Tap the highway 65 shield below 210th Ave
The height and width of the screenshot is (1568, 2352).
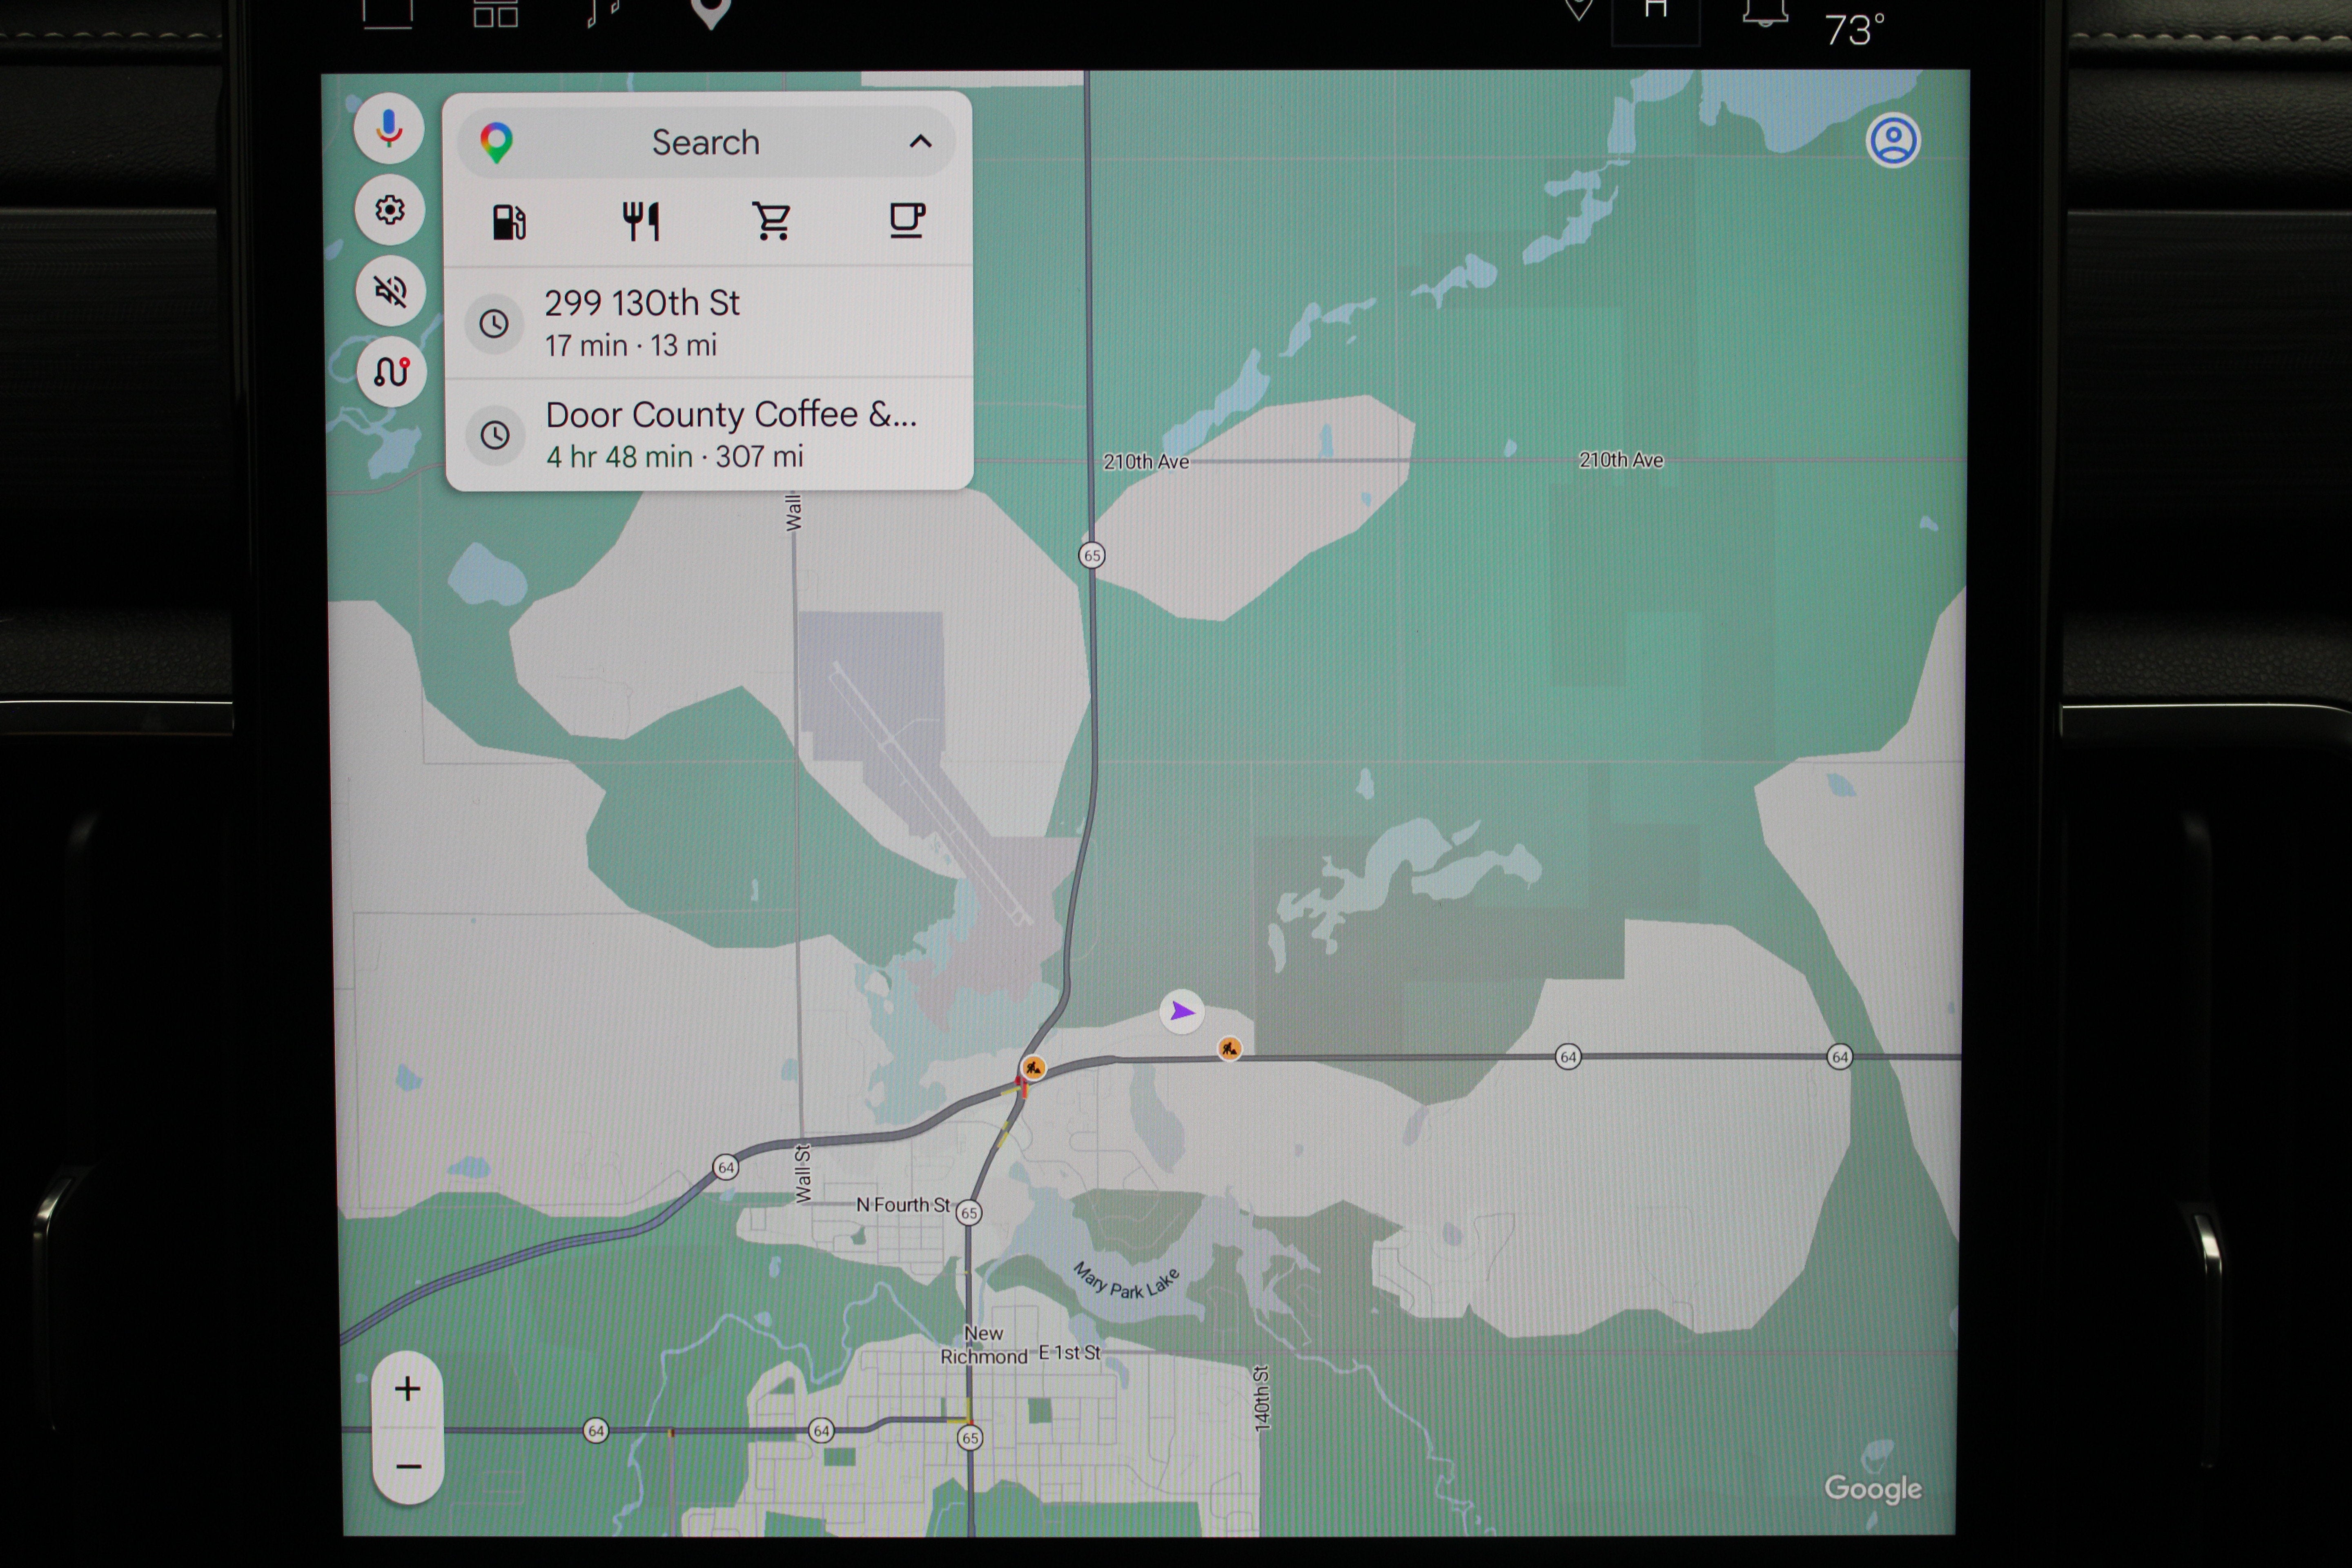point(1092,555)
